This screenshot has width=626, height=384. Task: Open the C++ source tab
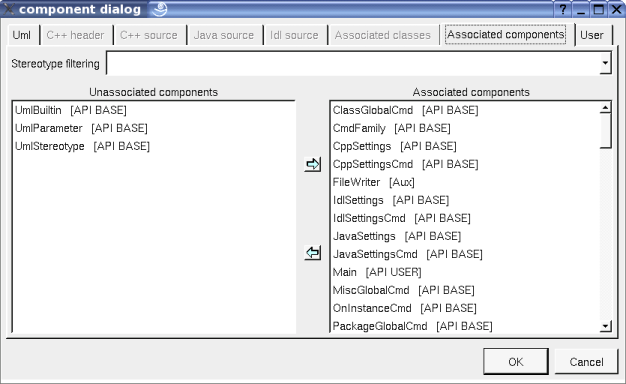[149, 35]
